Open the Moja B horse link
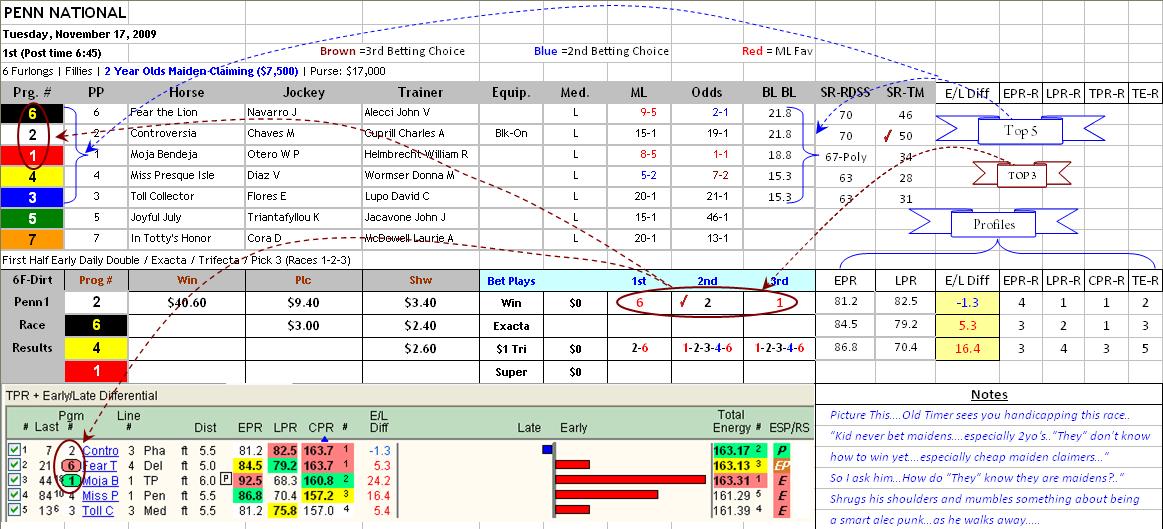 click(100, 480)
